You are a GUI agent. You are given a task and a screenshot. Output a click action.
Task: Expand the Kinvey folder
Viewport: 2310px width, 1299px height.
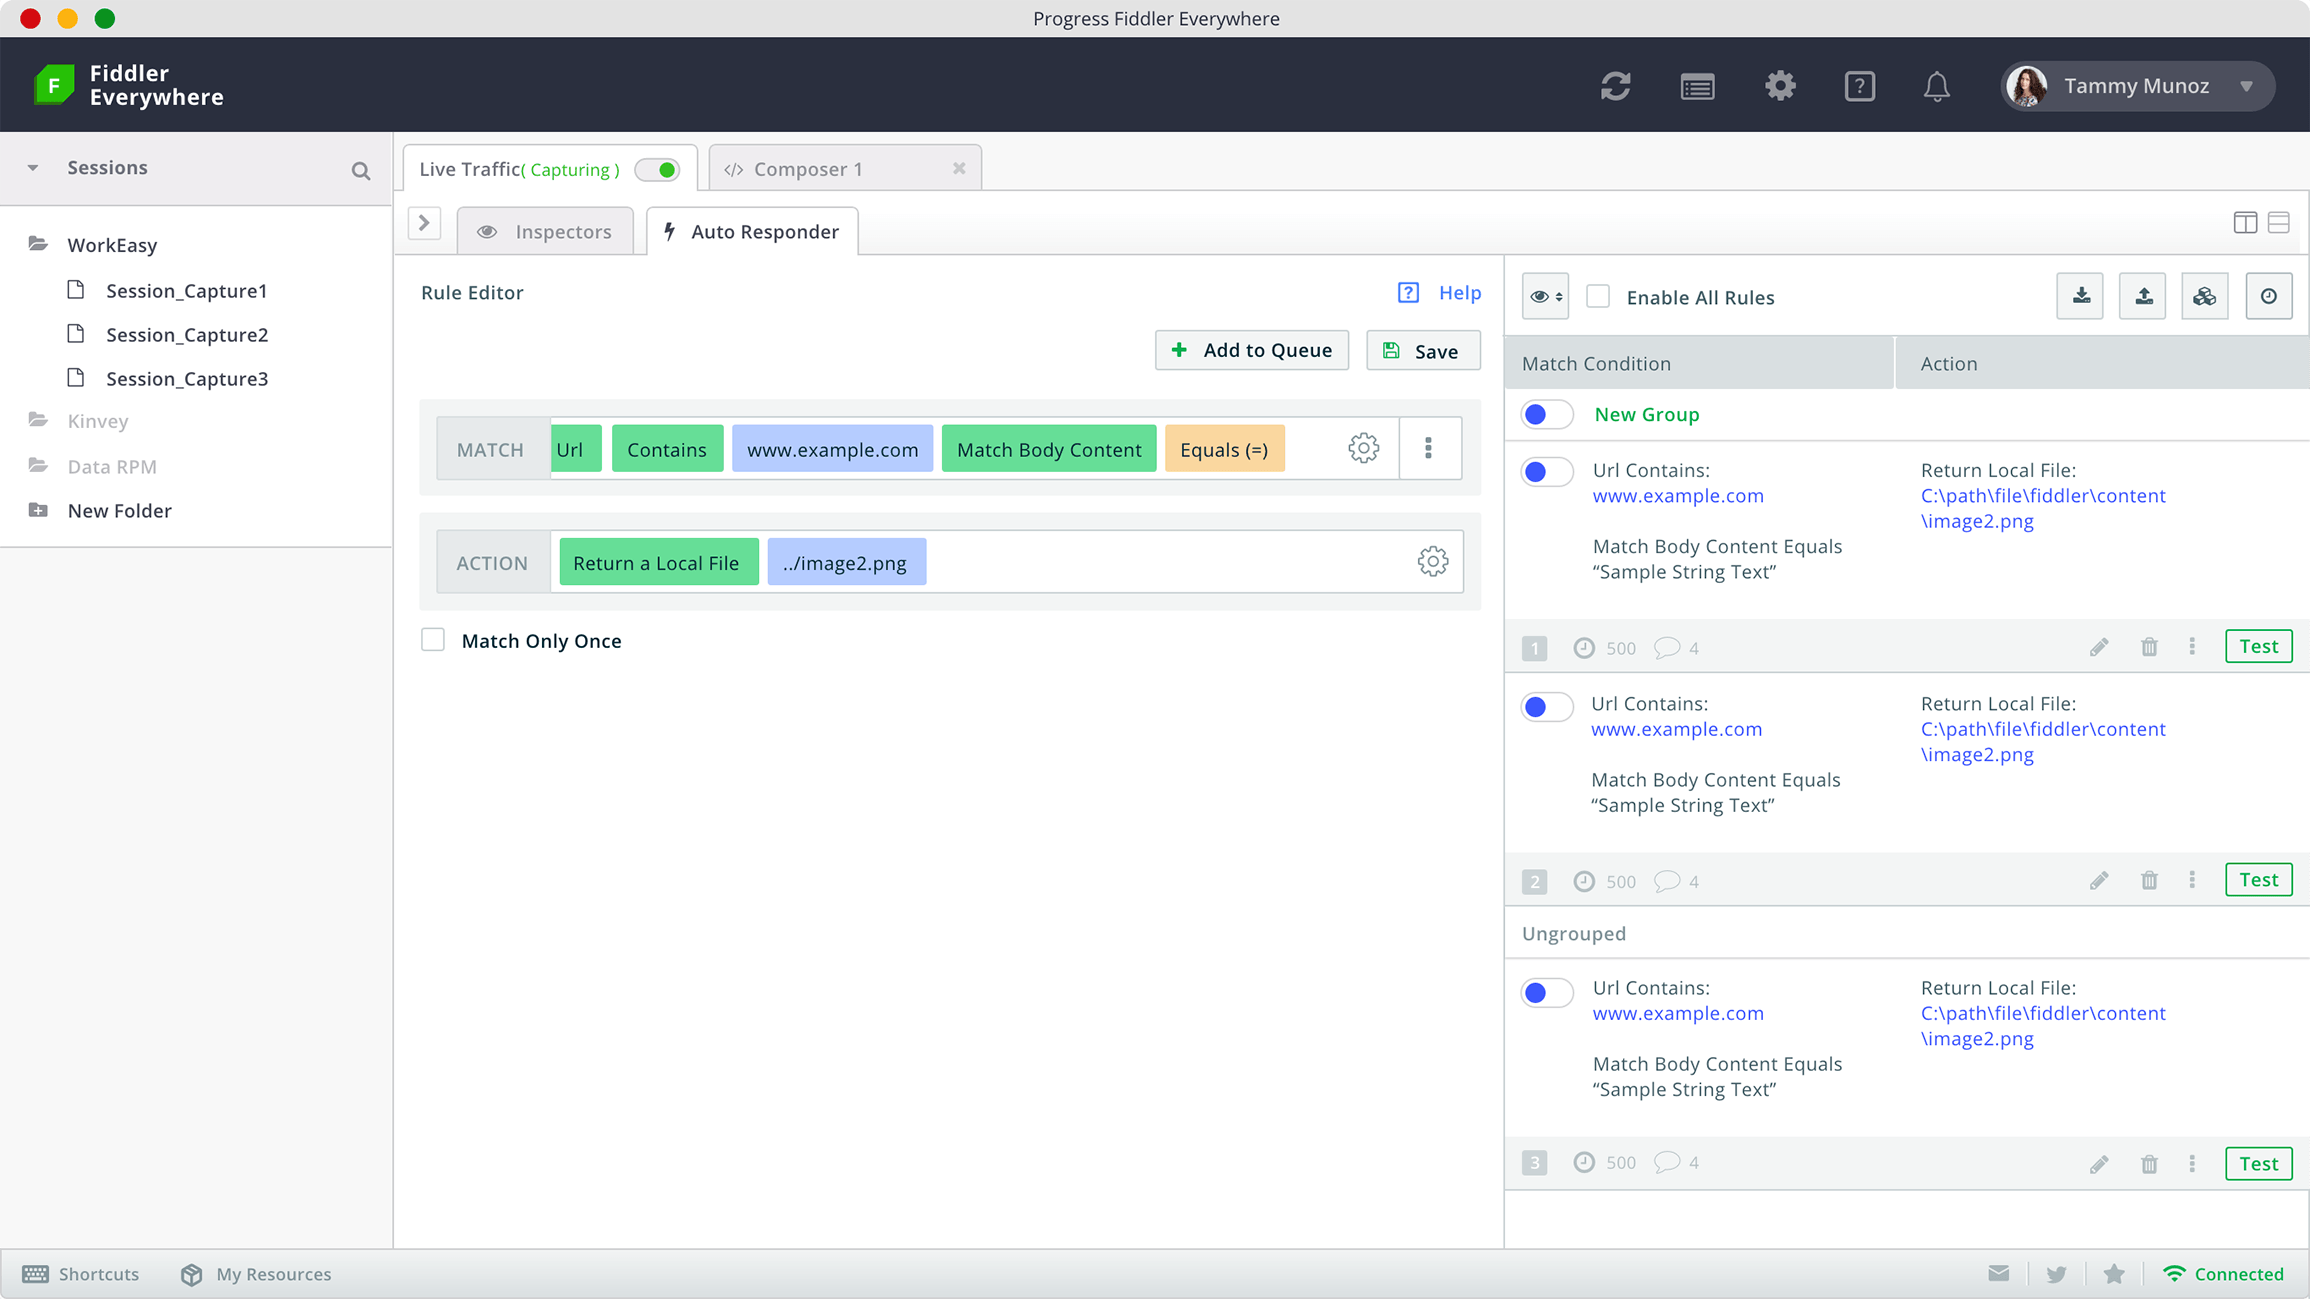38,420
